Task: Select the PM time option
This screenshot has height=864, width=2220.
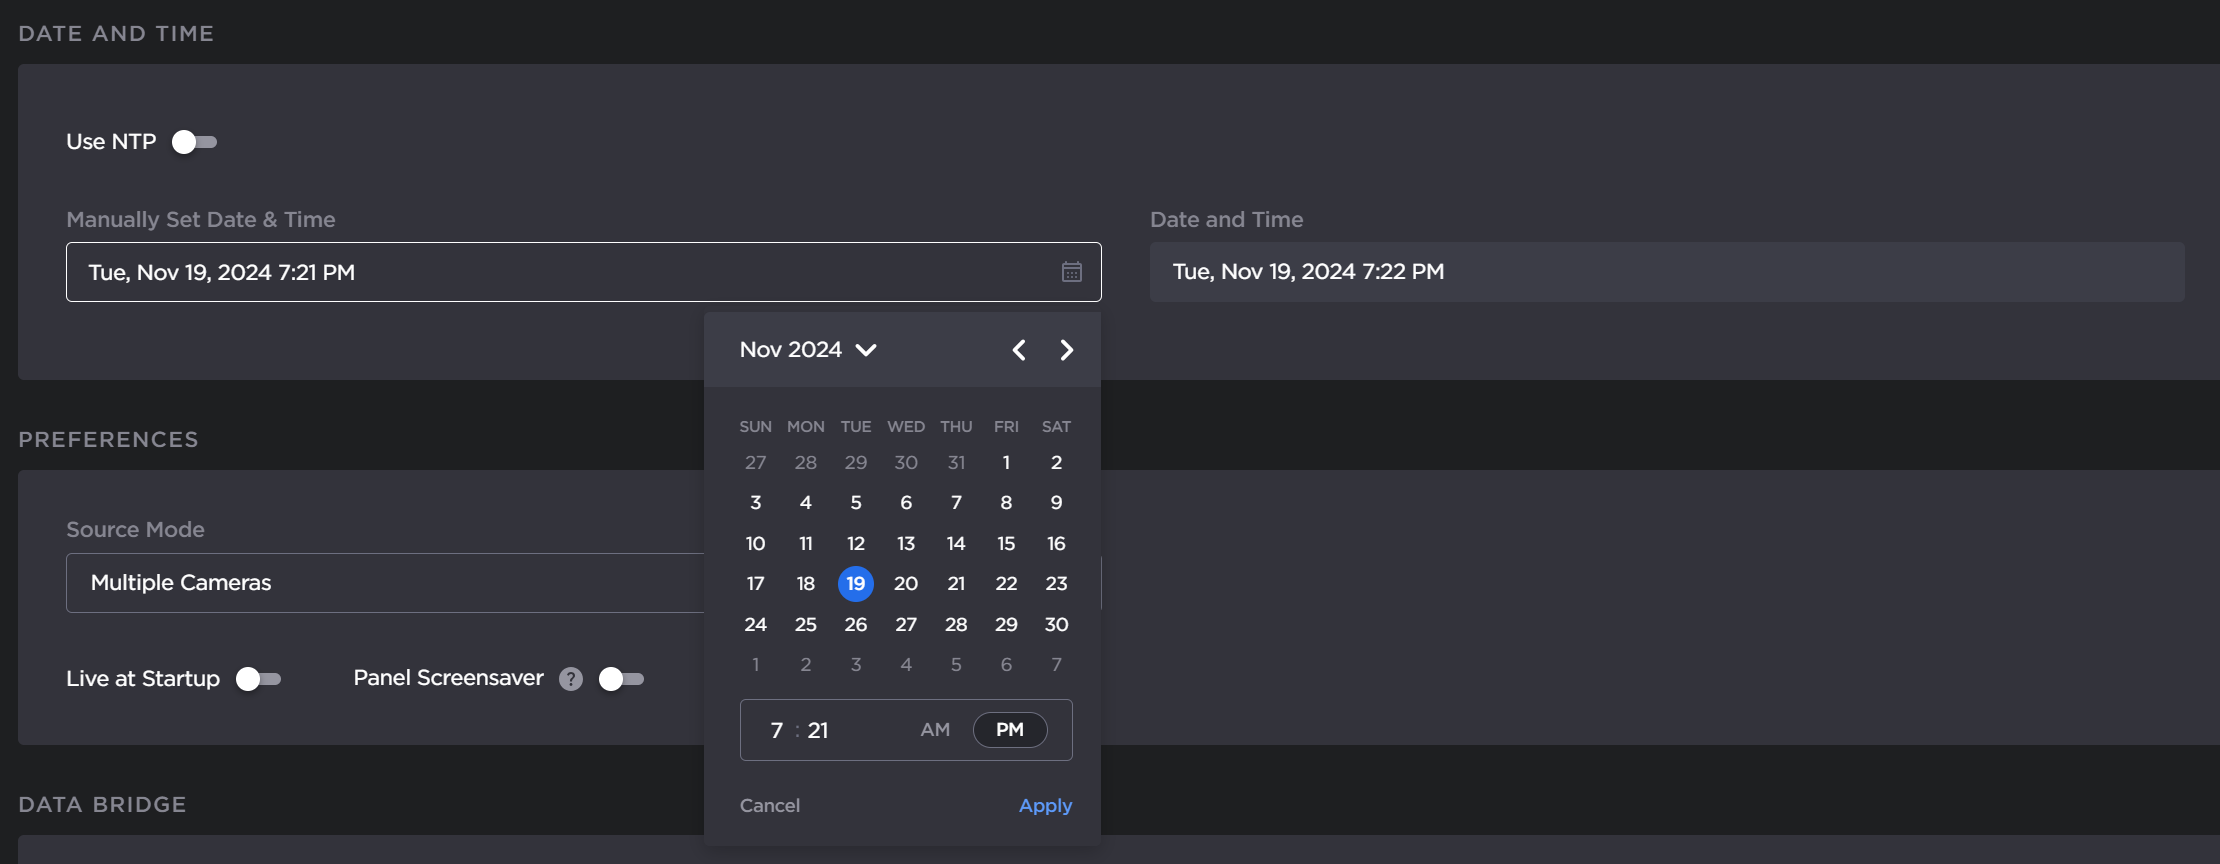Action: 1010,730
